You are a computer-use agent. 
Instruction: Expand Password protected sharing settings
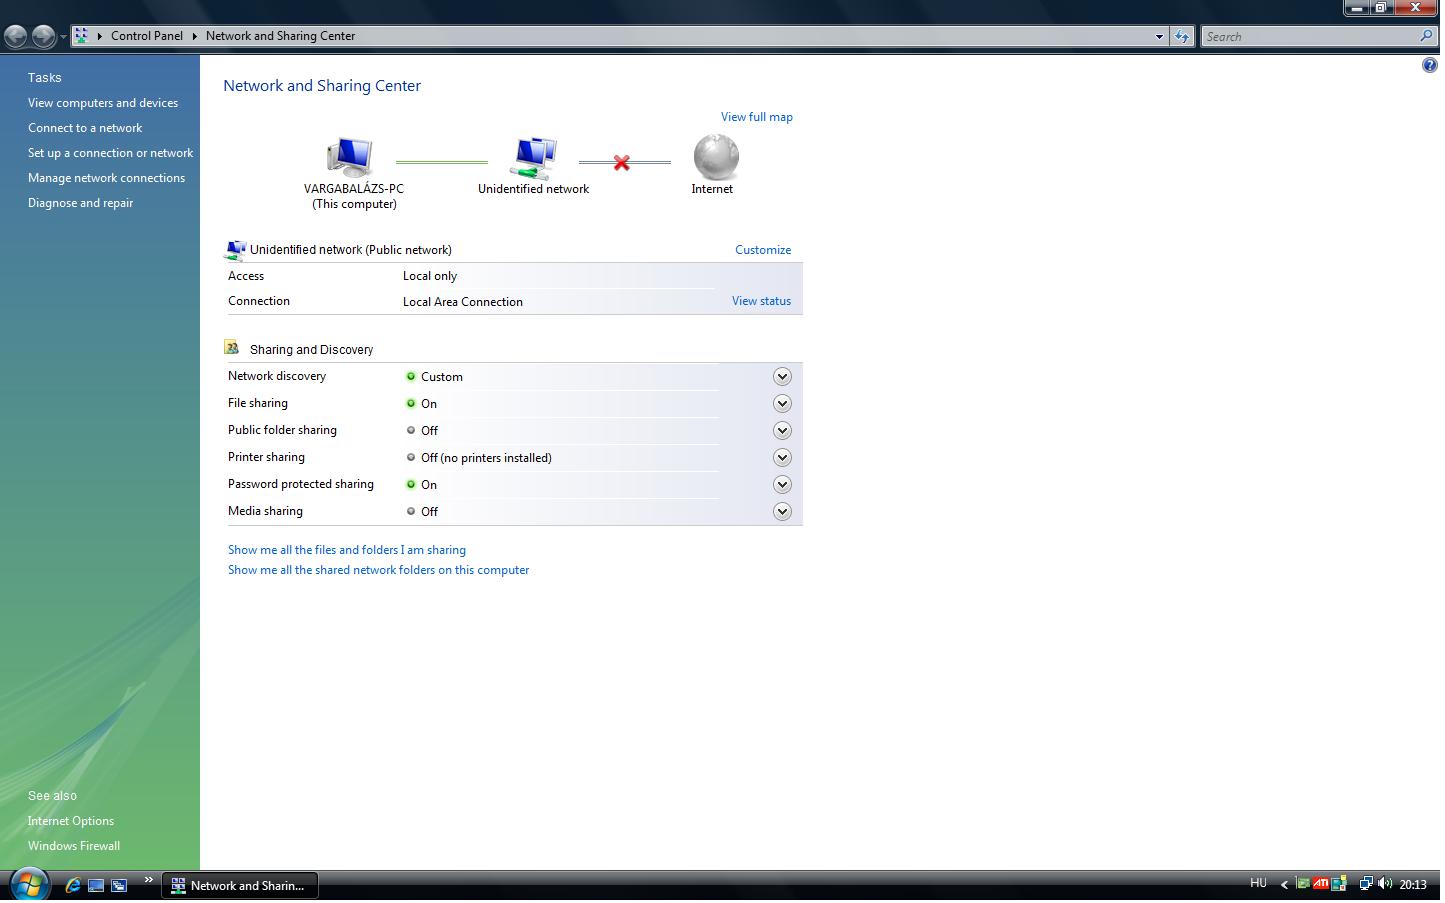pos(782,485)
